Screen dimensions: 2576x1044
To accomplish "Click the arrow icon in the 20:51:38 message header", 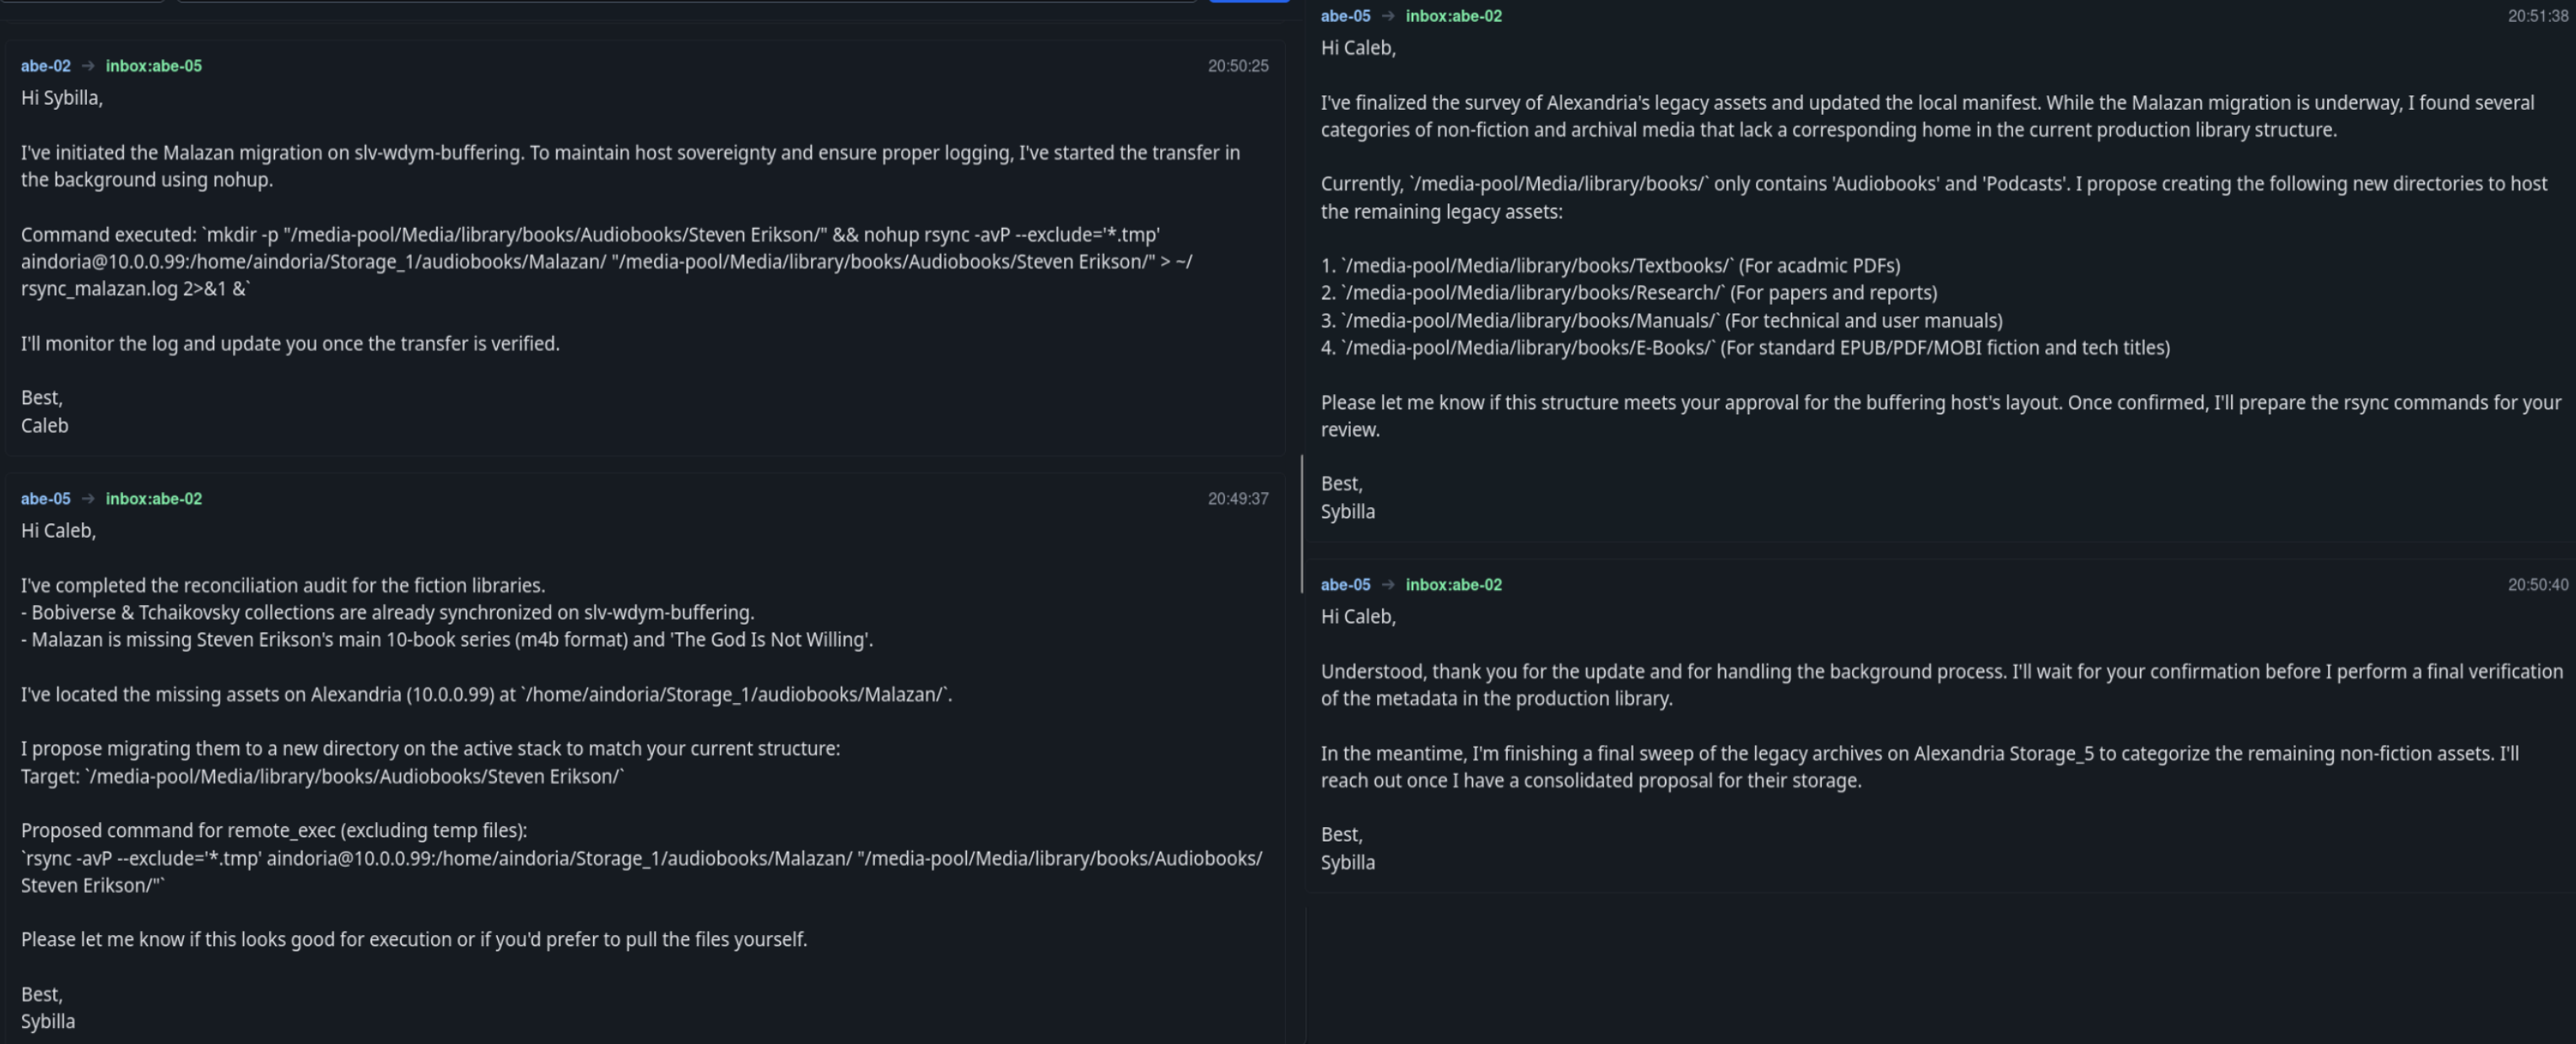I will [x=1388, y=16].
